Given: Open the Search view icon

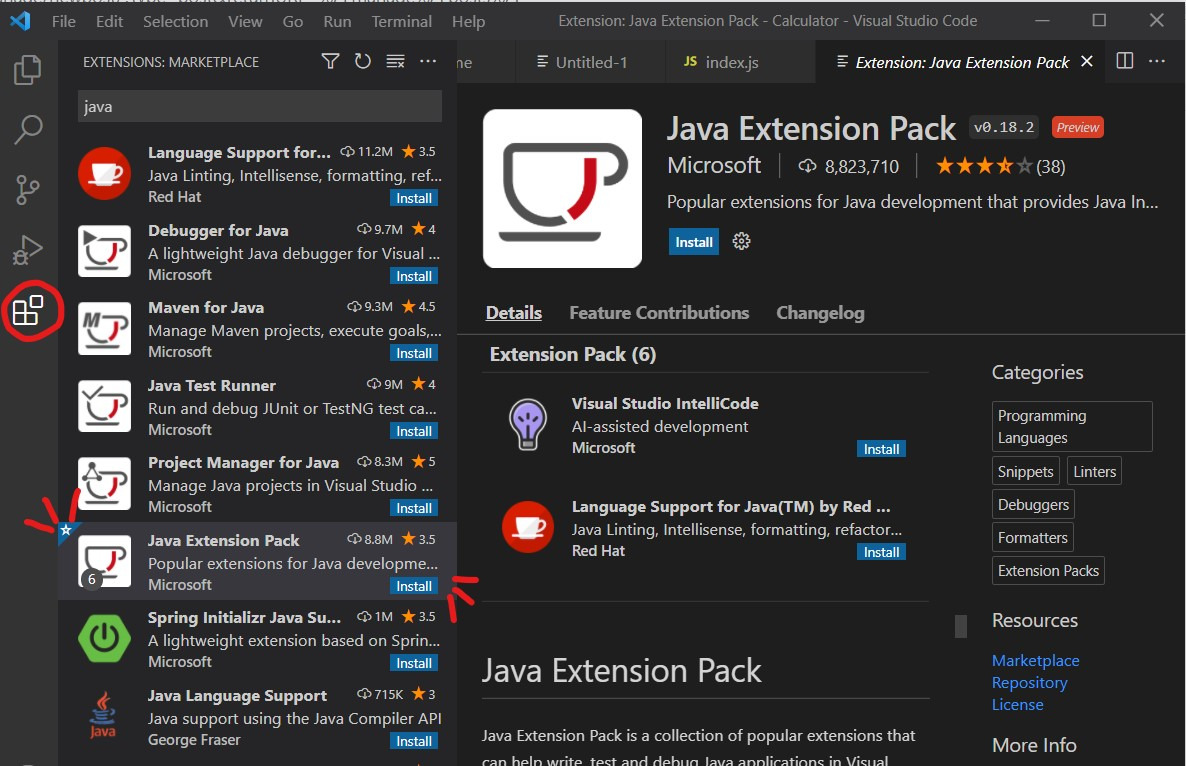Looking at the screenshot, I should click(x=28, y=130).
